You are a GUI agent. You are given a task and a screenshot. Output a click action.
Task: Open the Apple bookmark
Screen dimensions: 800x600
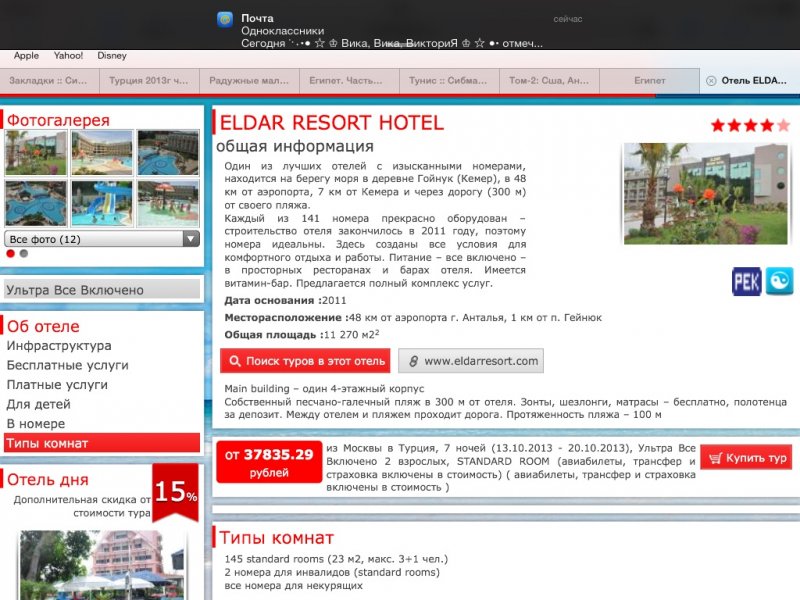coord(26,56)
